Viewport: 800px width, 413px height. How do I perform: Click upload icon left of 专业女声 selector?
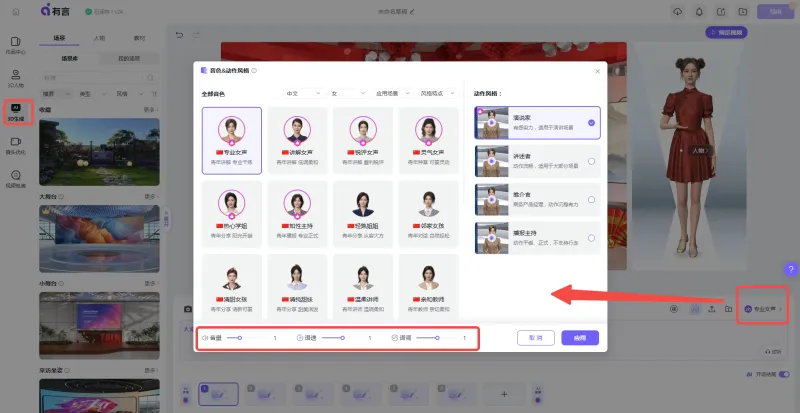coord(711,309)
